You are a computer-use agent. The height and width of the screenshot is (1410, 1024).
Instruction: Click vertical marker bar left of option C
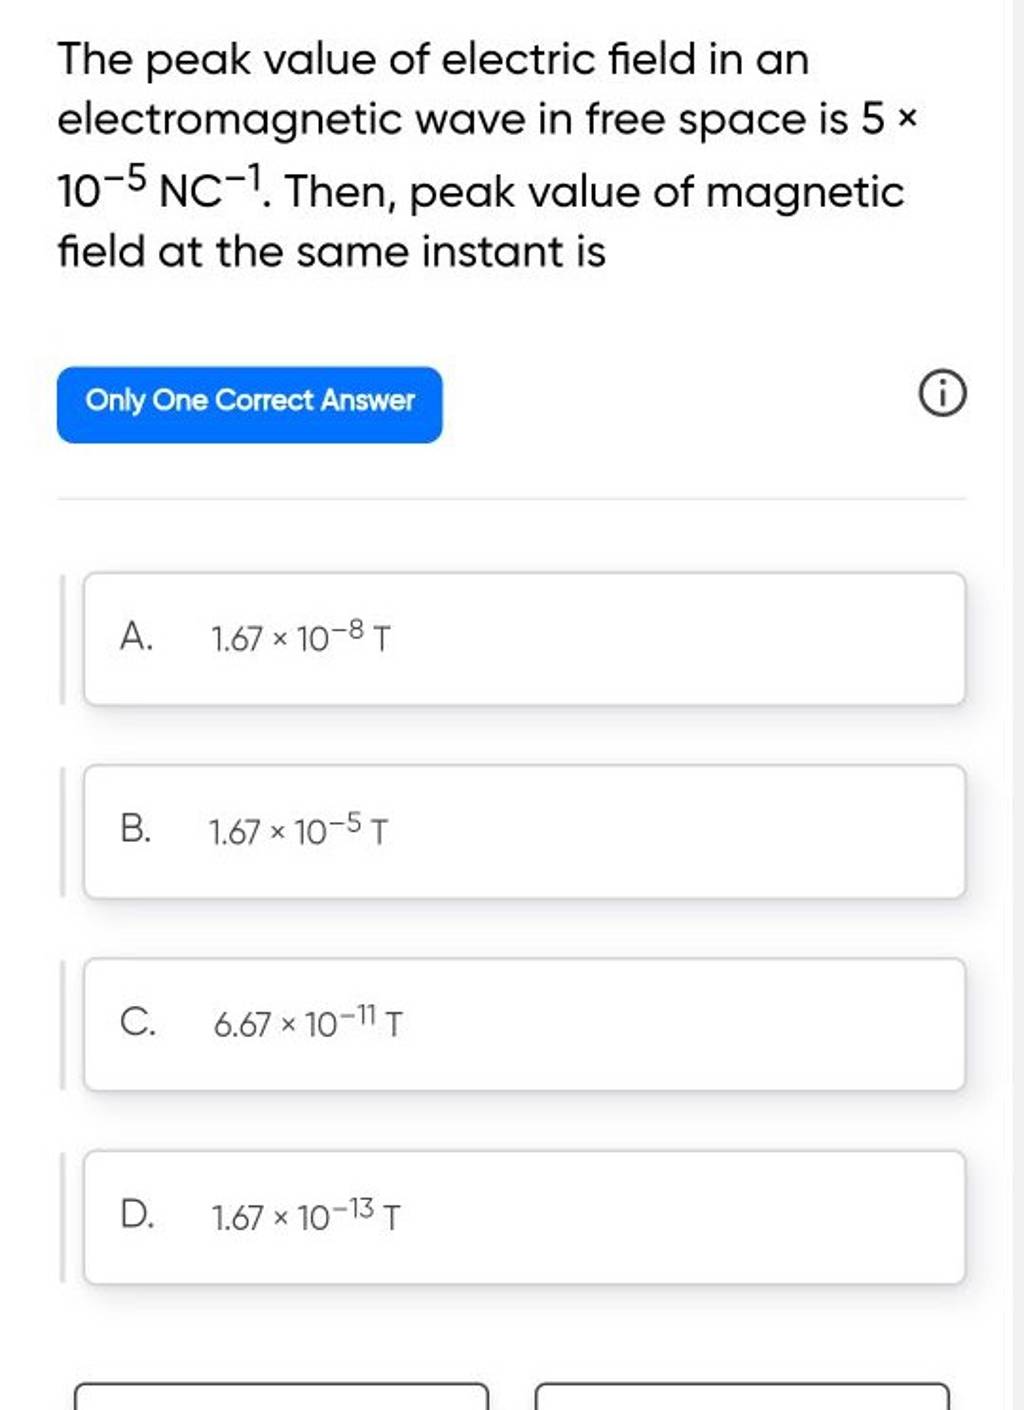coord(63,1024)
